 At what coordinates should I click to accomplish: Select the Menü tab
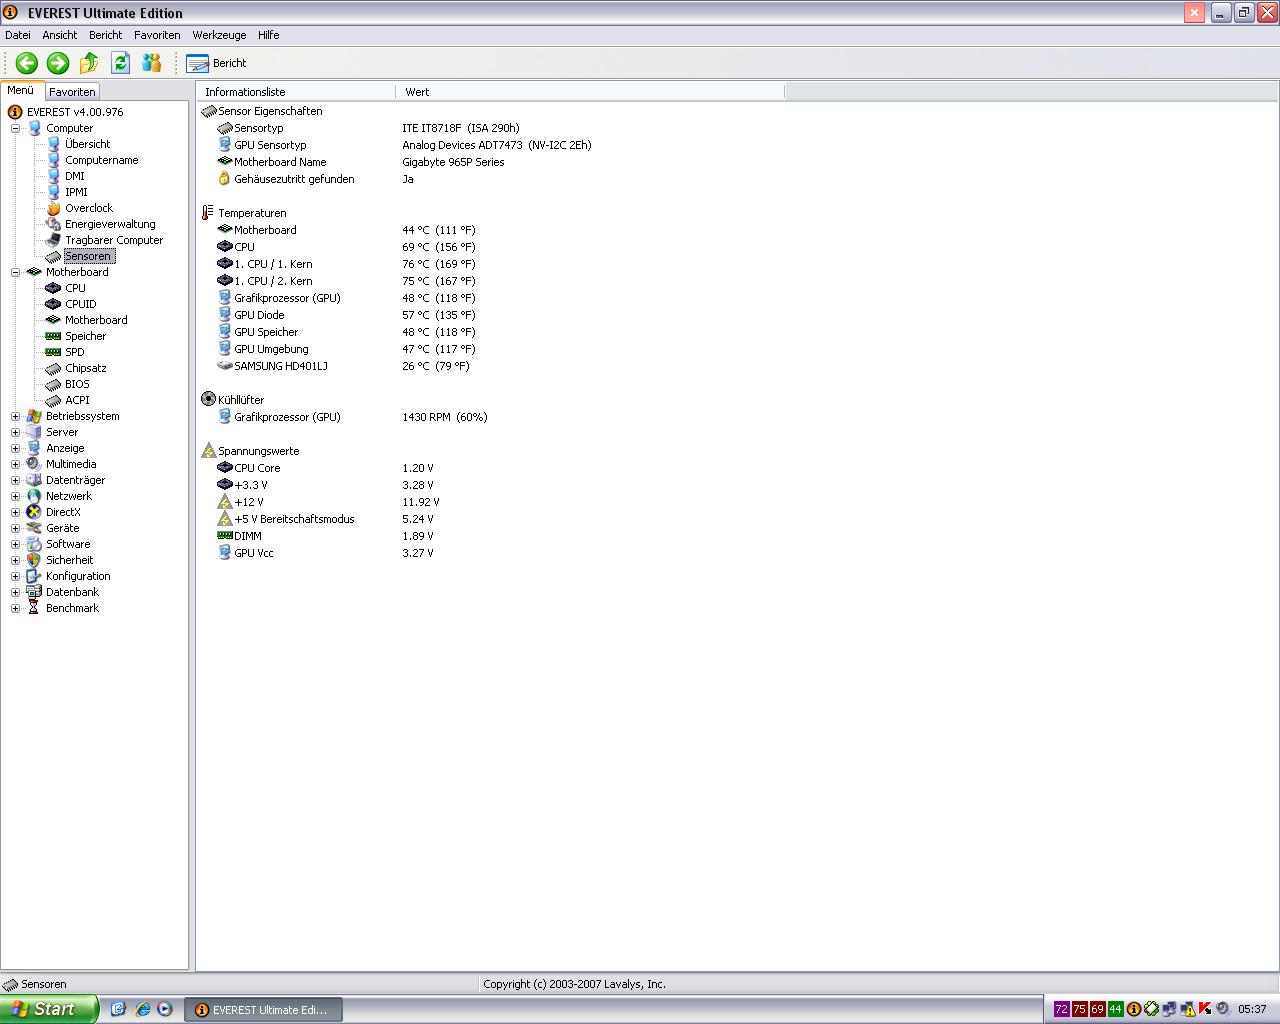click(21, 90)
